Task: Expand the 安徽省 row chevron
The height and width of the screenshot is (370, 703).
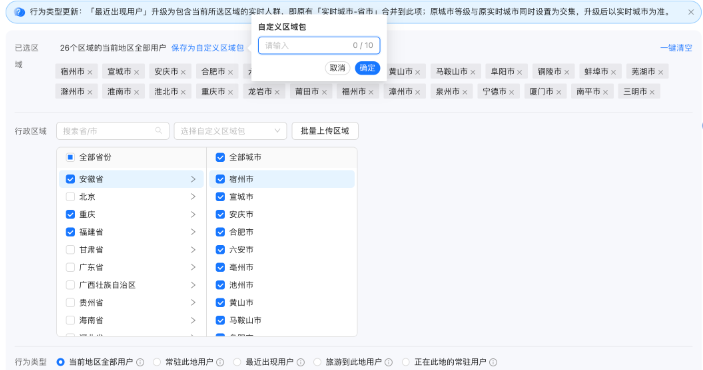Action: click(x=193, y=179)
